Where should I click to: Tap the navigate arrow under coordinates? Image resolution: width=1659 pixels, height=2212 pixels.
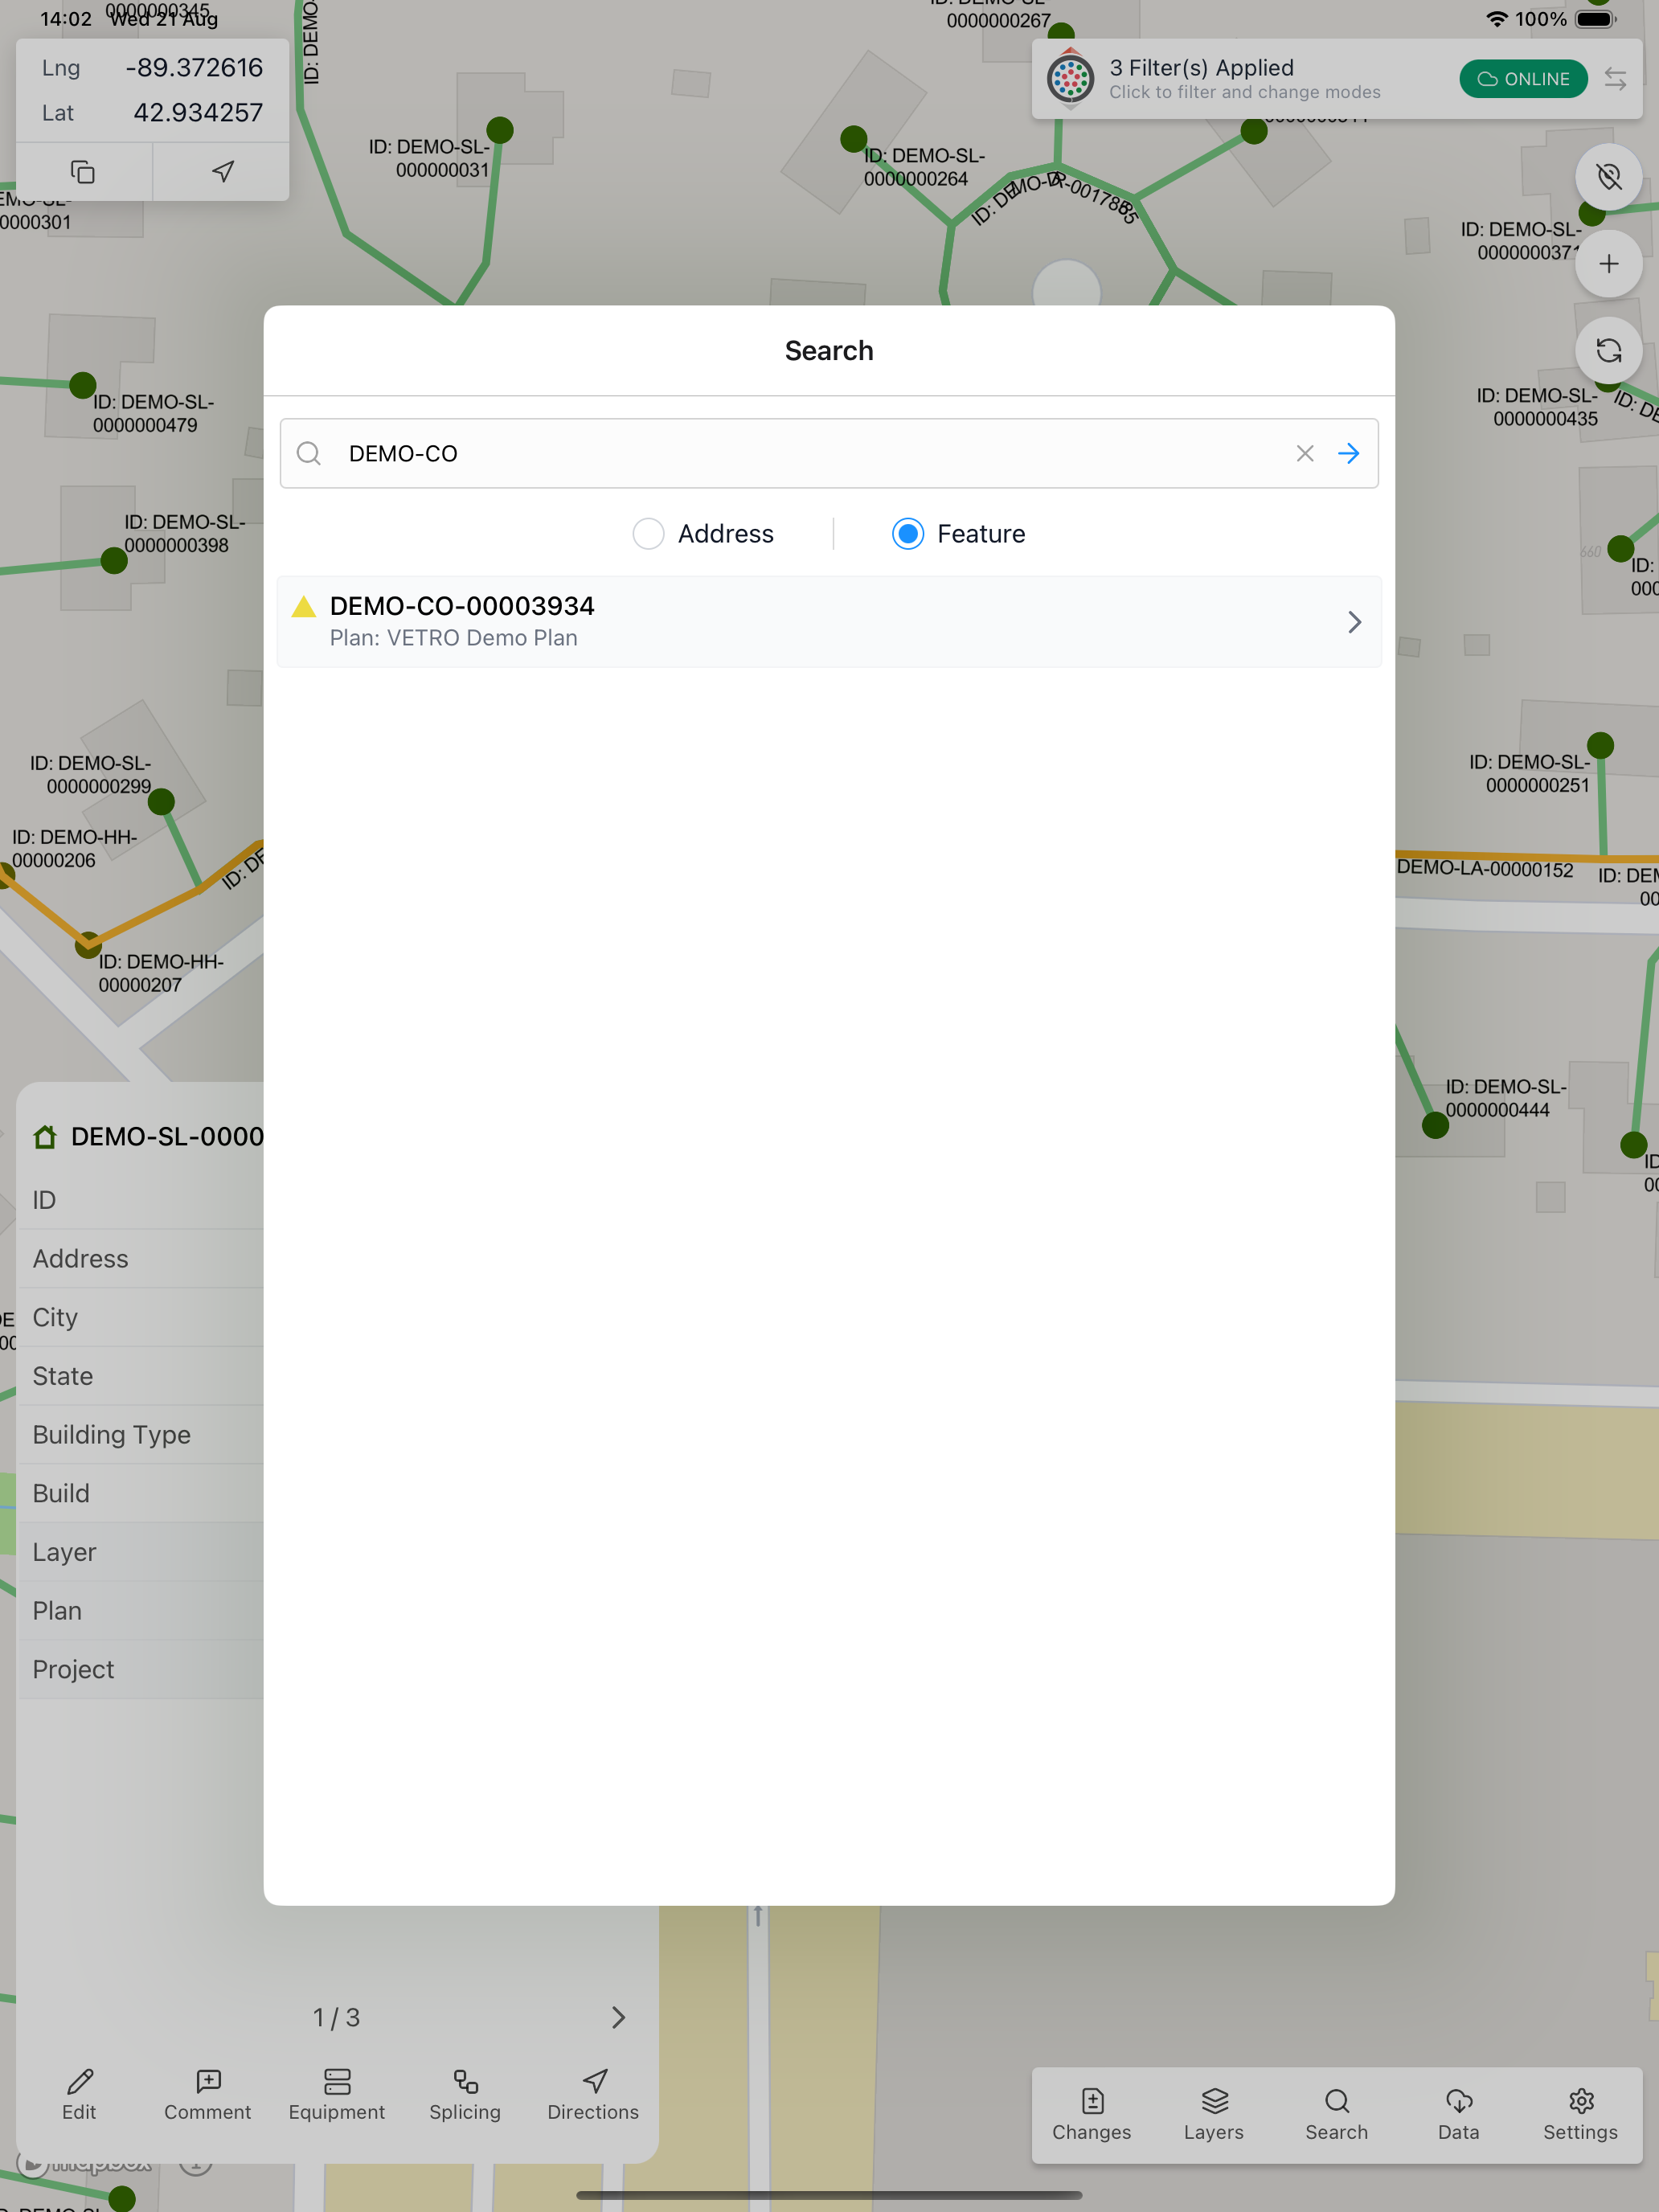223,172
